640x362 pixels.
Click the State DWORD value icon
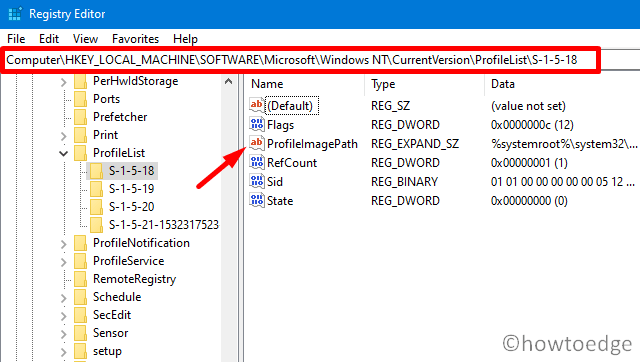coord(257,200)
